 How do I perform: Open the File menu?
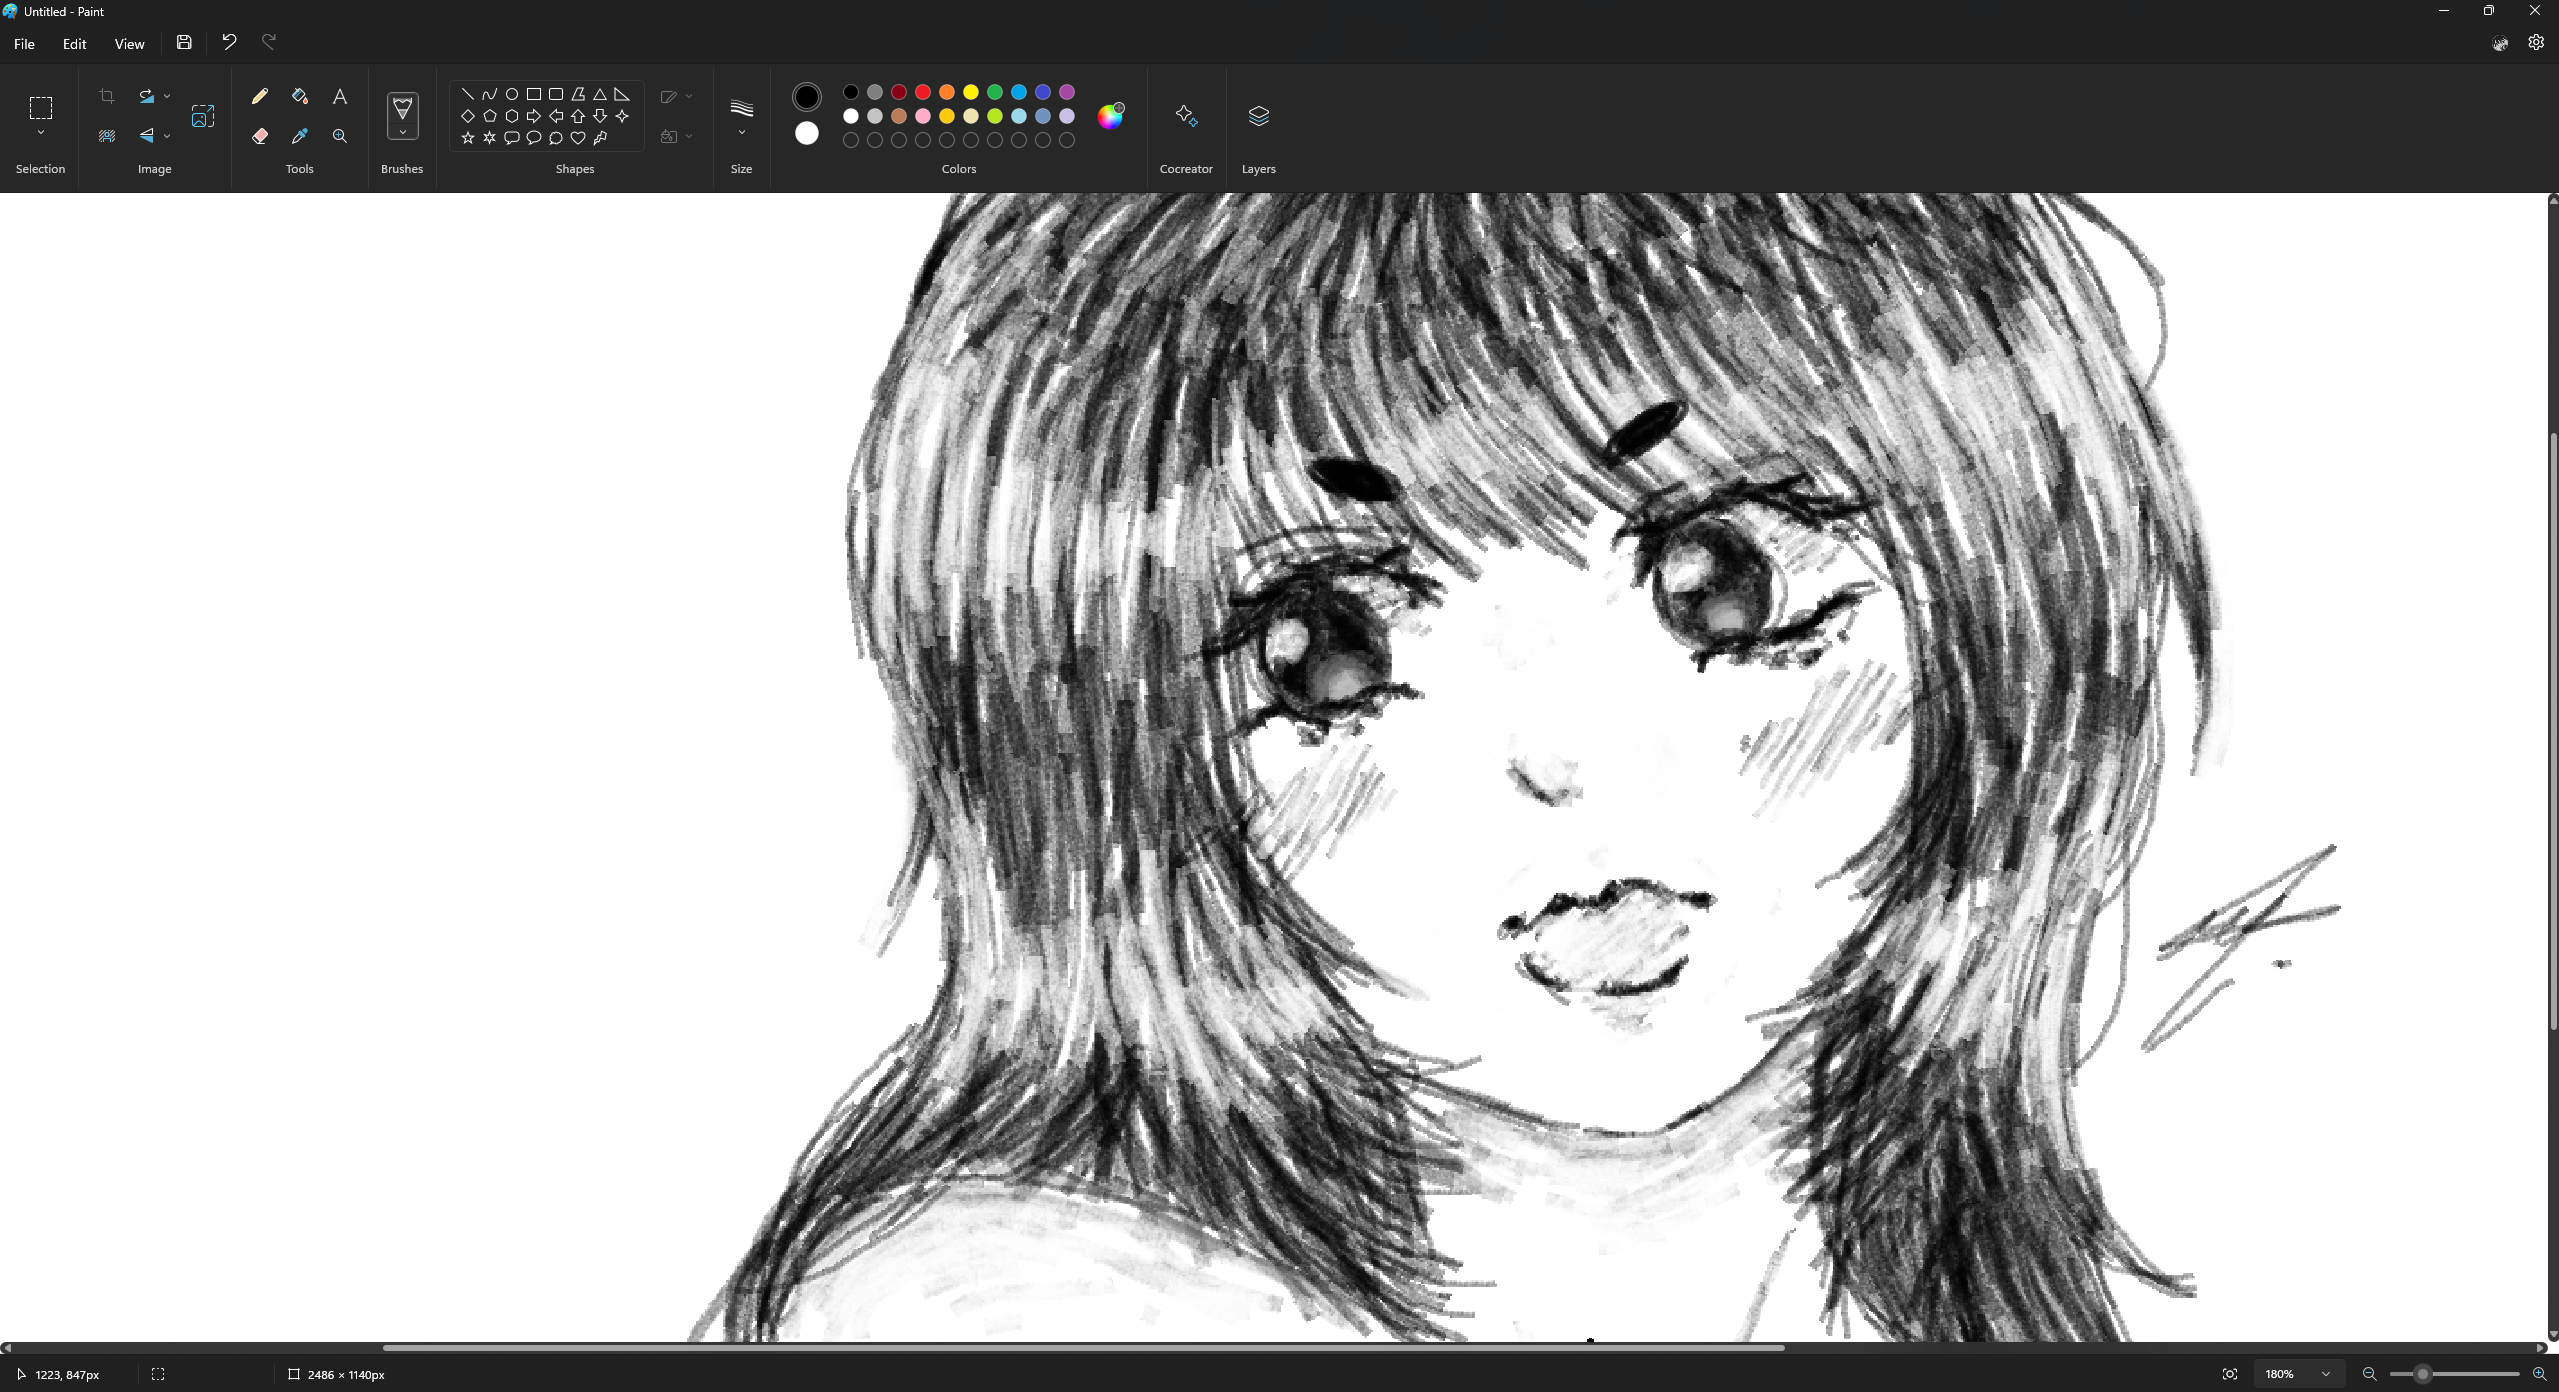click(24, 44)
